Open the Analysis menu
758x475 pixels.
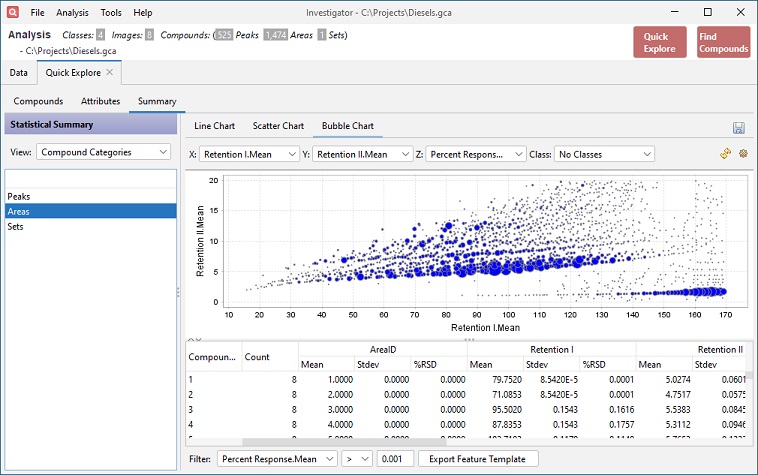point(72,13)
